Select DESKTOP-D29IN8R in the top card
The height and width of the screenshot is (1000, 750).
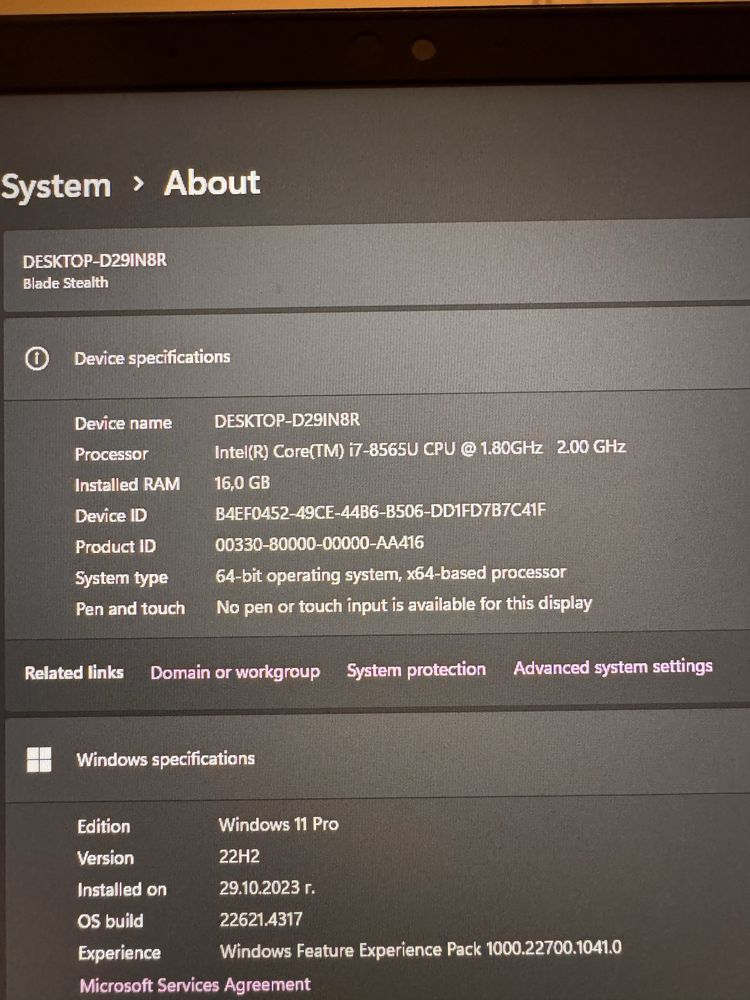[x=95, y=261]
